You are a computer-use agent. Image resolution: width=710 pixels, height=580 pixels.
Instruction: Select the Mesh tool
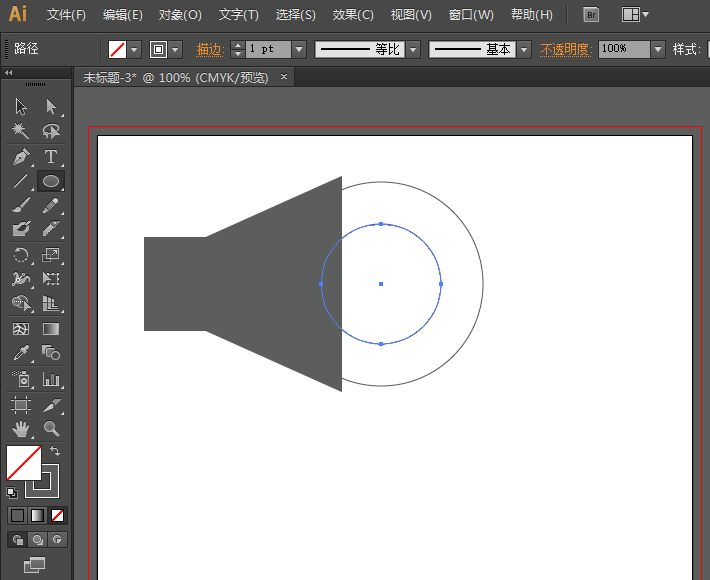21,329
